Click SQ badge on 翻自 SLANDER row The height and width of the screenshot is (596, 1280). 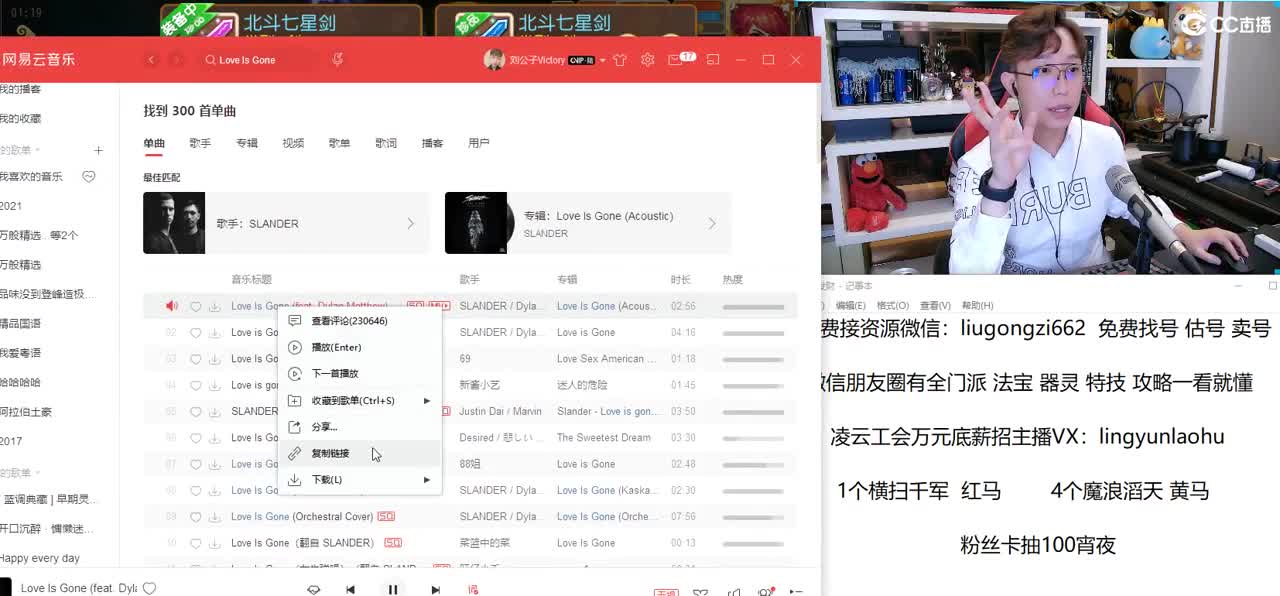[393, 543]
